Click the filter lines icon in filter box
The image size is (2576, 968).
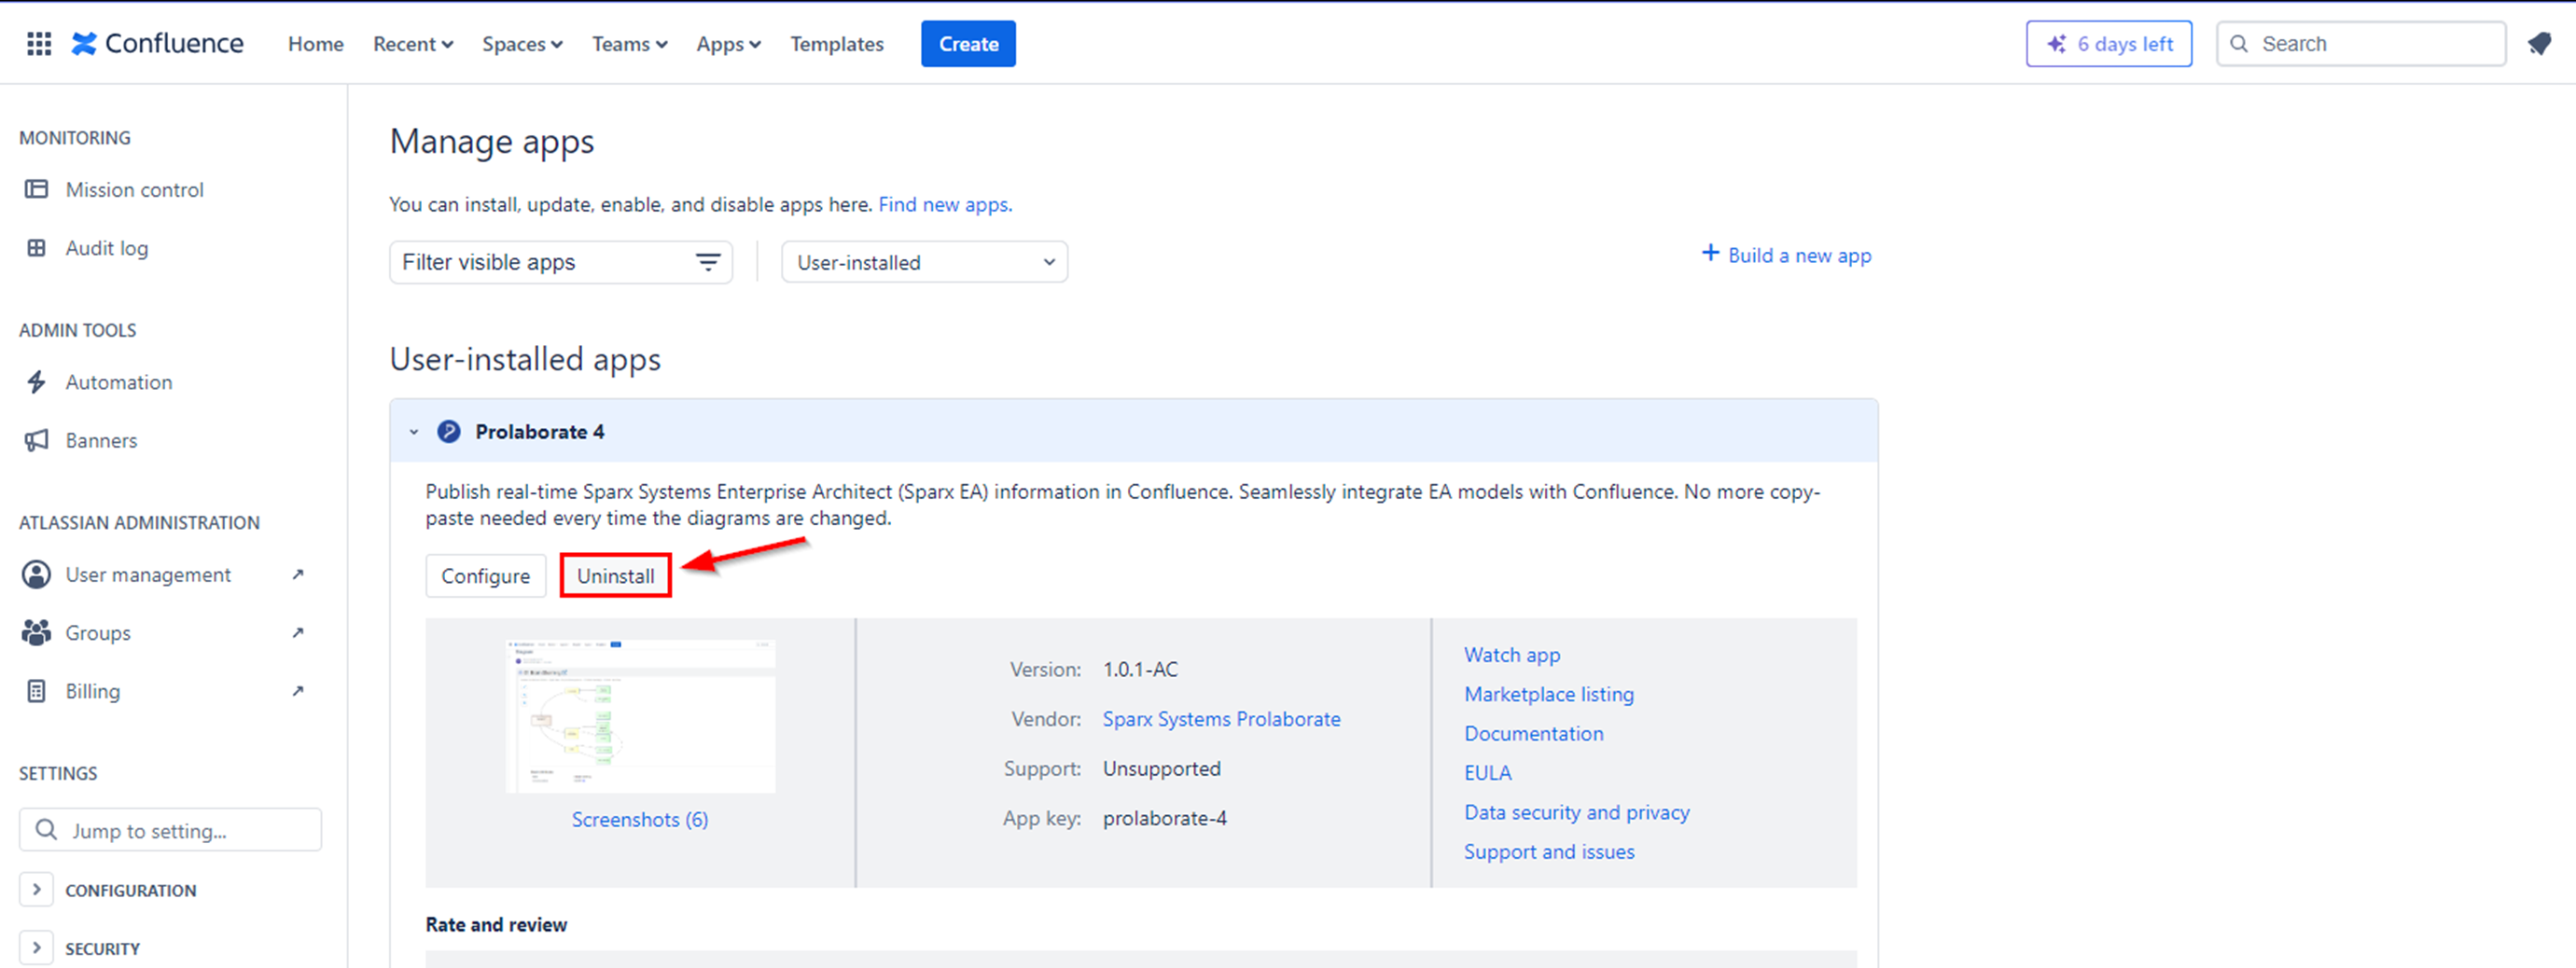click(x=708, y=262)
